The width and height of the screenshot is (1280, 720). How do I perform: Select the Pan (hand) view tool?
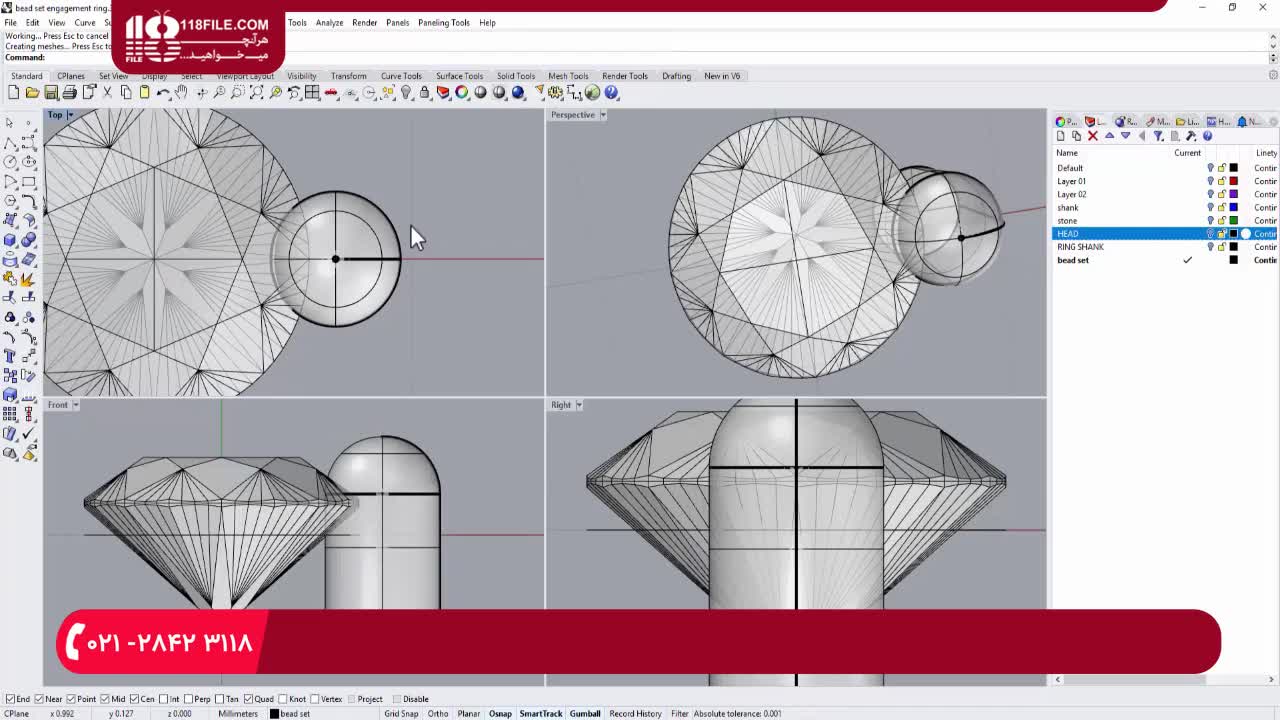[181, 93]
